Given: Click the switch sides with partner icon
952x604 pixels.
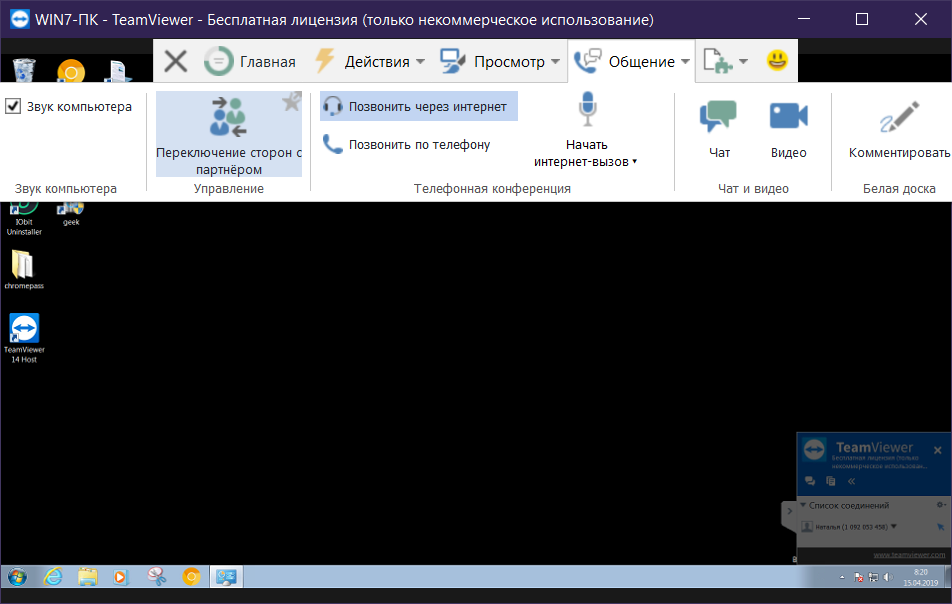Looking at the screenshot, I should click(229, 117).
